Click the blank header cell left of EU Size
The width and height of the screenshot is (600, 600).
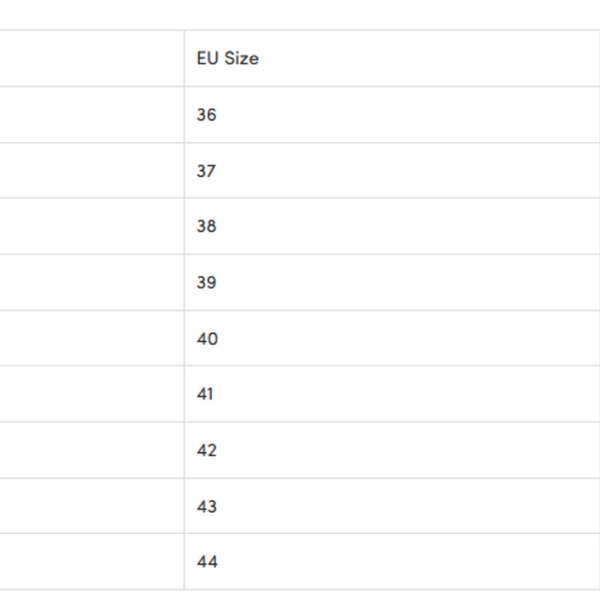[x=92, y=58]
